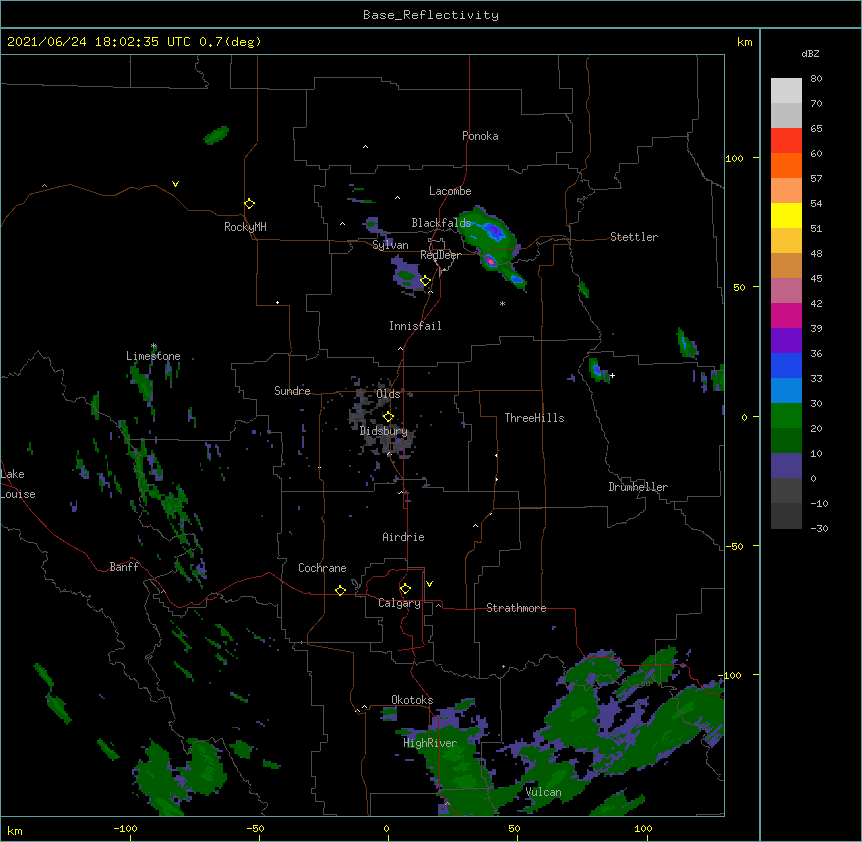Viewport: 862px width, 842px height.
Task: Select the bright green 30-20 dBZ swatch
Action: click(x=786, y=416)
